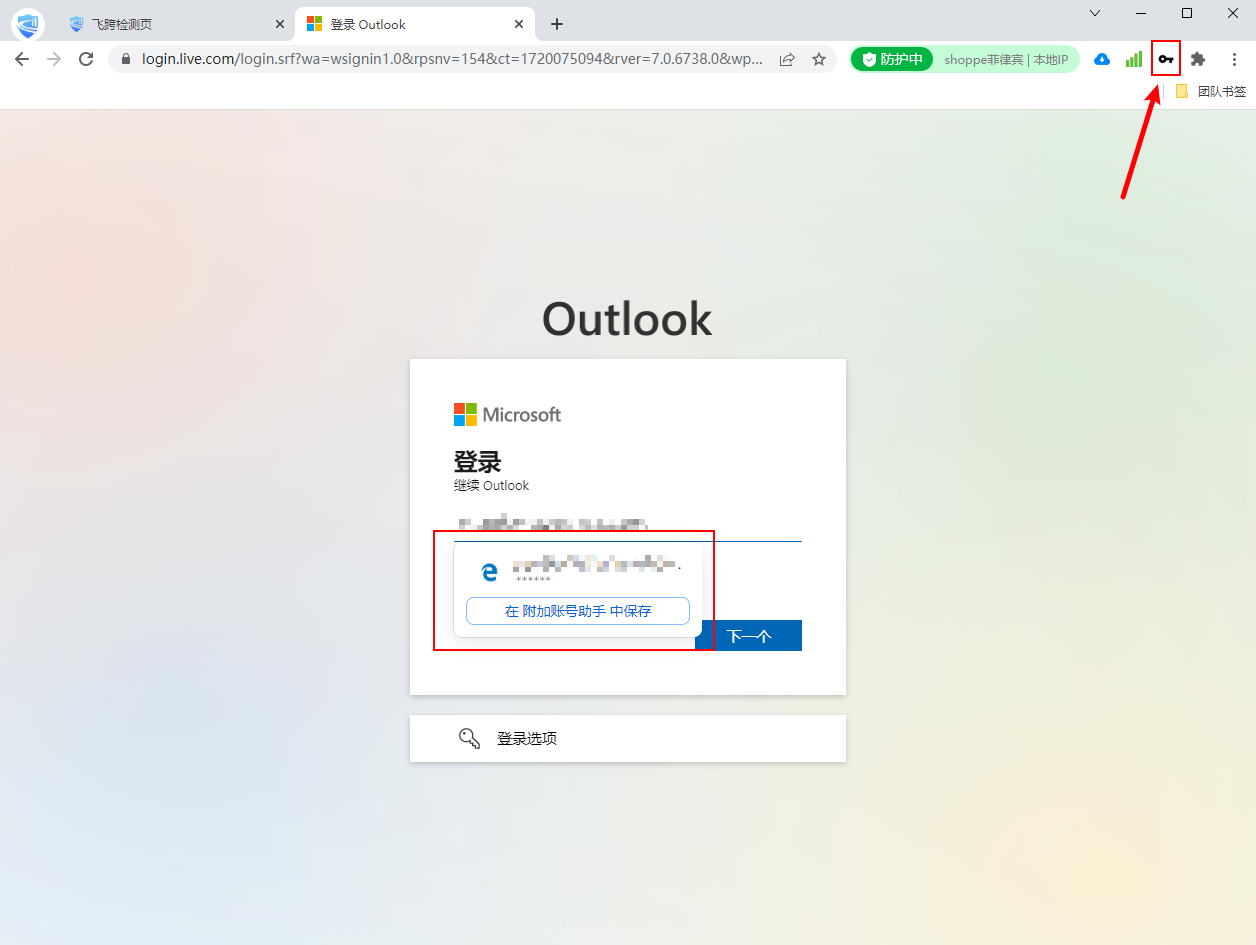
Task: Click 在 附加账号助手 中保存 button
Action: tap(578, 611)
